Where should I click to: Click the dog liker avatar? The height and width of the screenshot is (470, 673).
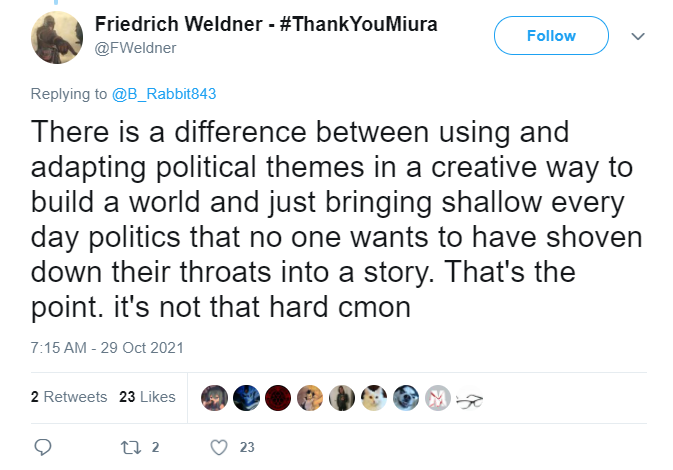coord(406,398)
